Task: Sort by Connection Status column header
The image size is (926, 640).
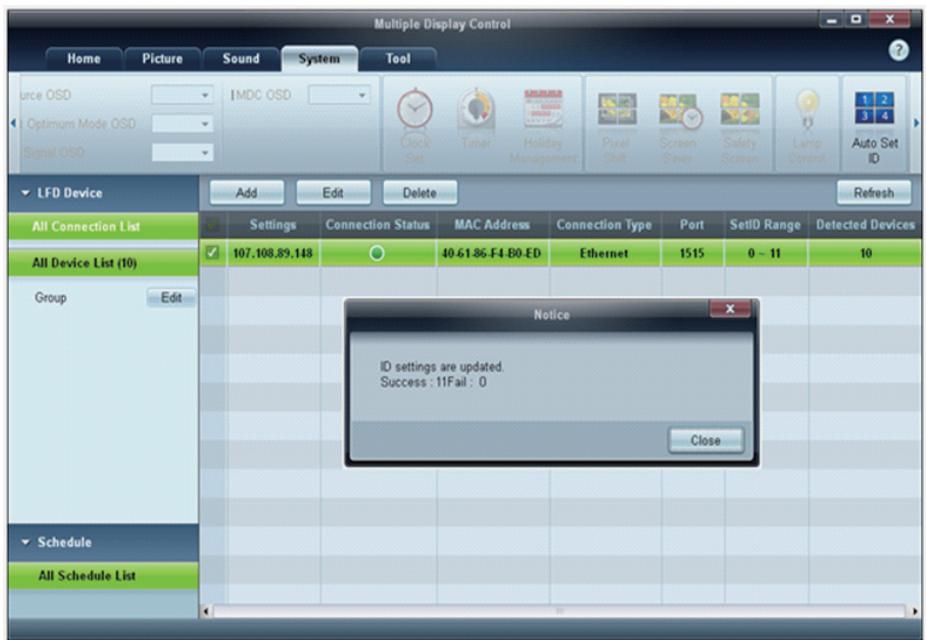Action: 378,225
